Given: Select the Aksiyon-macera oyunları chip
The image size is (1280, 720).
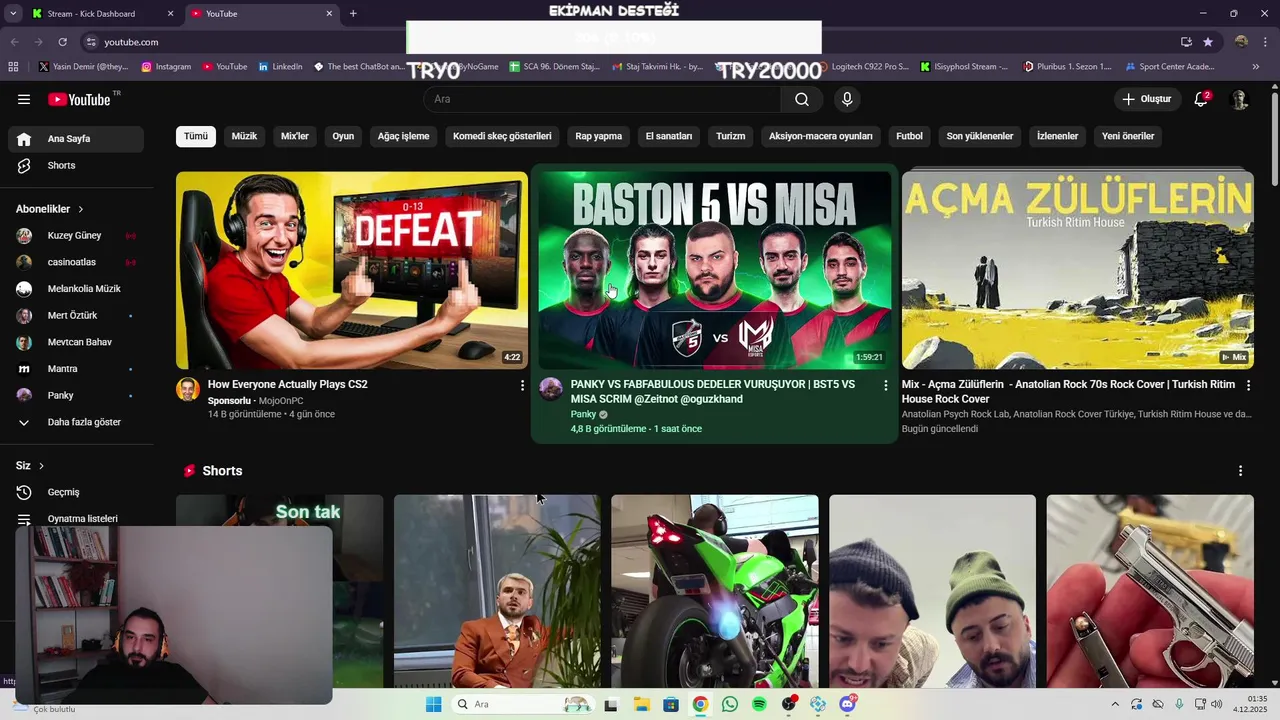Looking at the screenshot, I should pyautogui.click(x=820, y=136).
